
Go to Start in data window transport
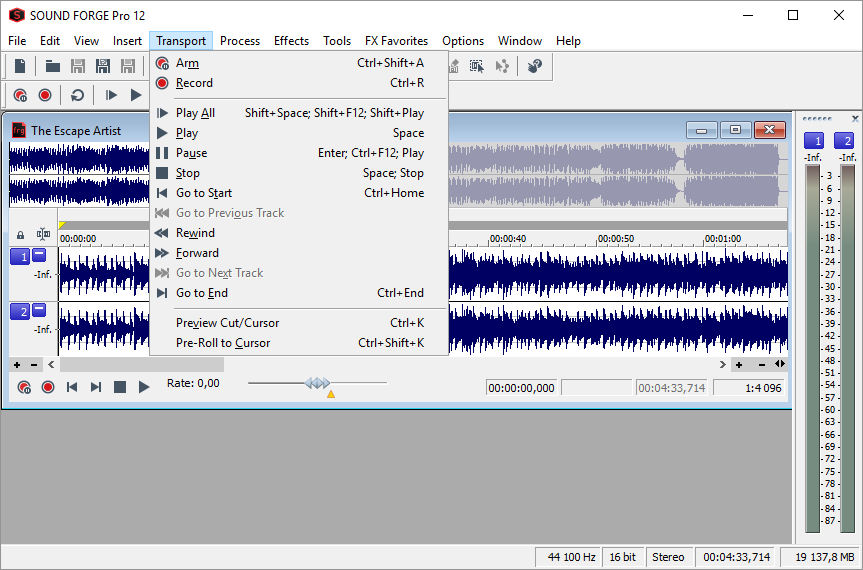coord(72,387)
